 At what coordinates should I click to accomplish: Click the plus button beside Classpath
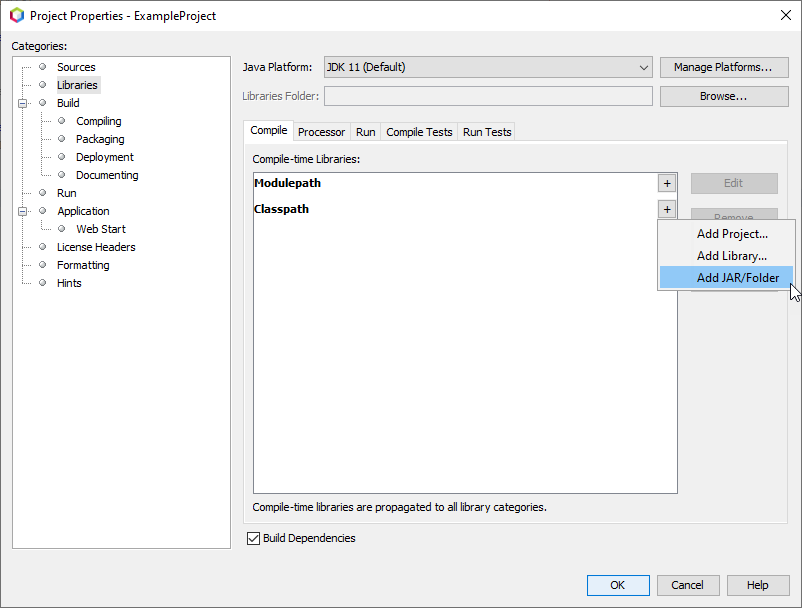(x=667, y=209)
